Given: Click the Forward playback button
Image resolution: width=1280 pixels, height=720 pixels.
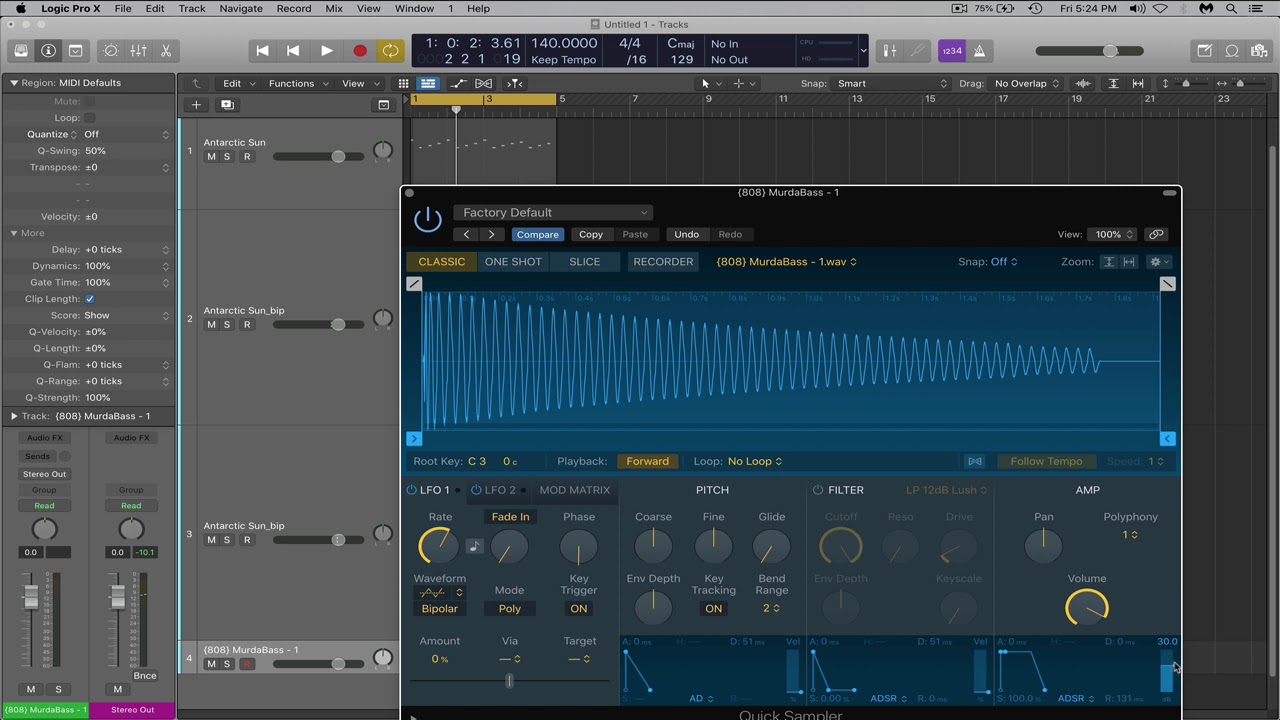Looking at the screenshot, I should [647, 461].
